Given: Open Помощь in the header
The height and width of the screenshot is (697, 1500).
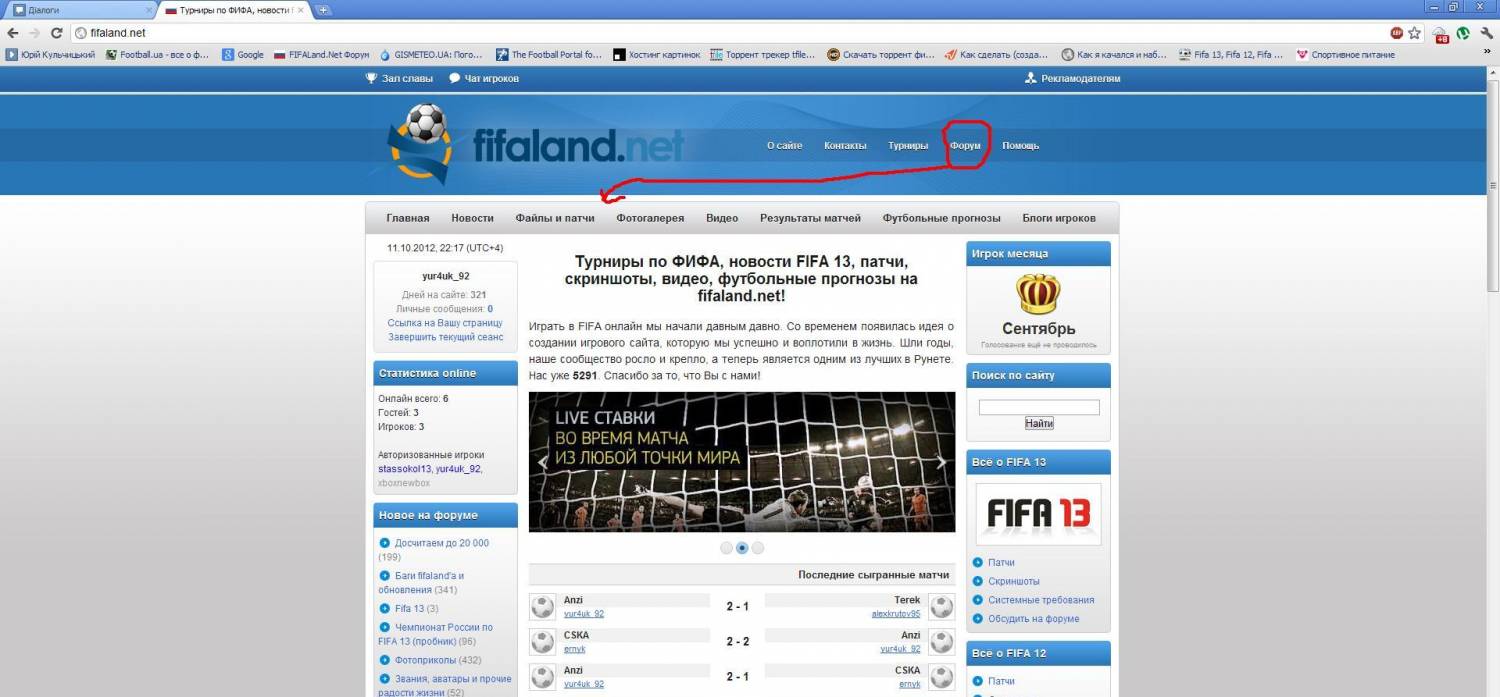Looking at the screenshot, I should 1021,145.
